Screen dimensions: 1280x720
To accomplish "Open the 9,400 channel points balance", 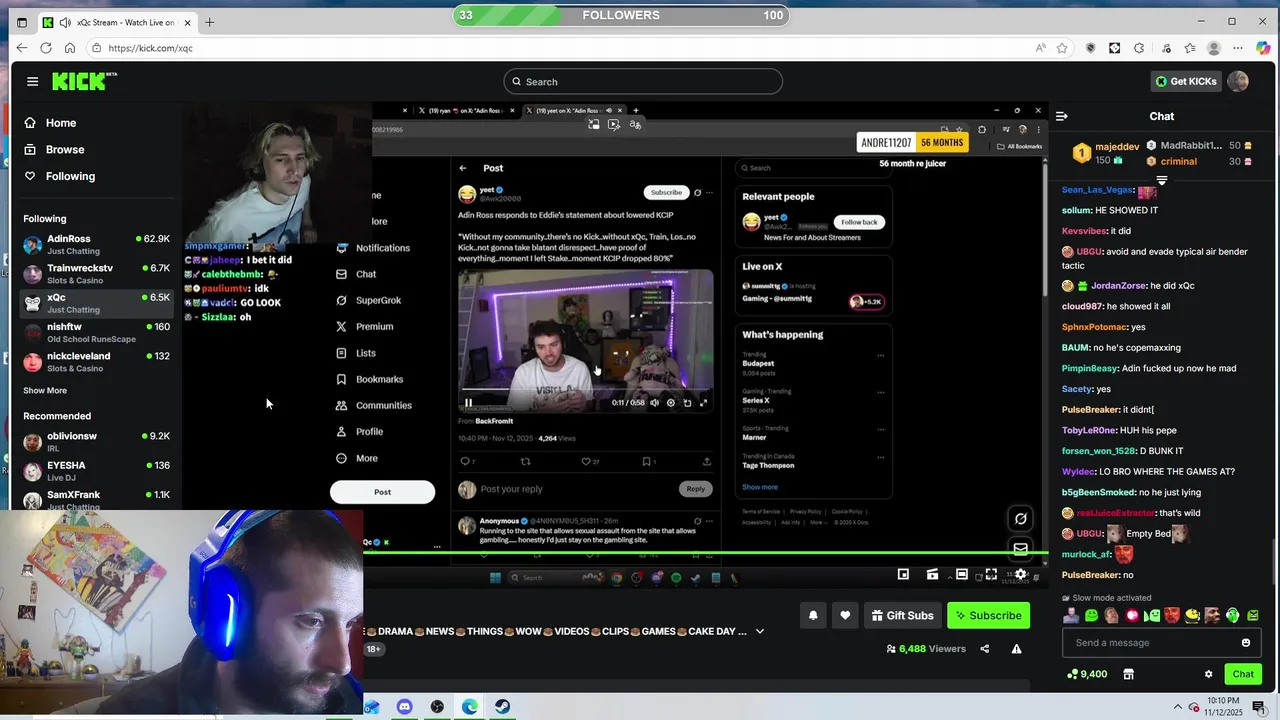I will (x=1087, y=674).
